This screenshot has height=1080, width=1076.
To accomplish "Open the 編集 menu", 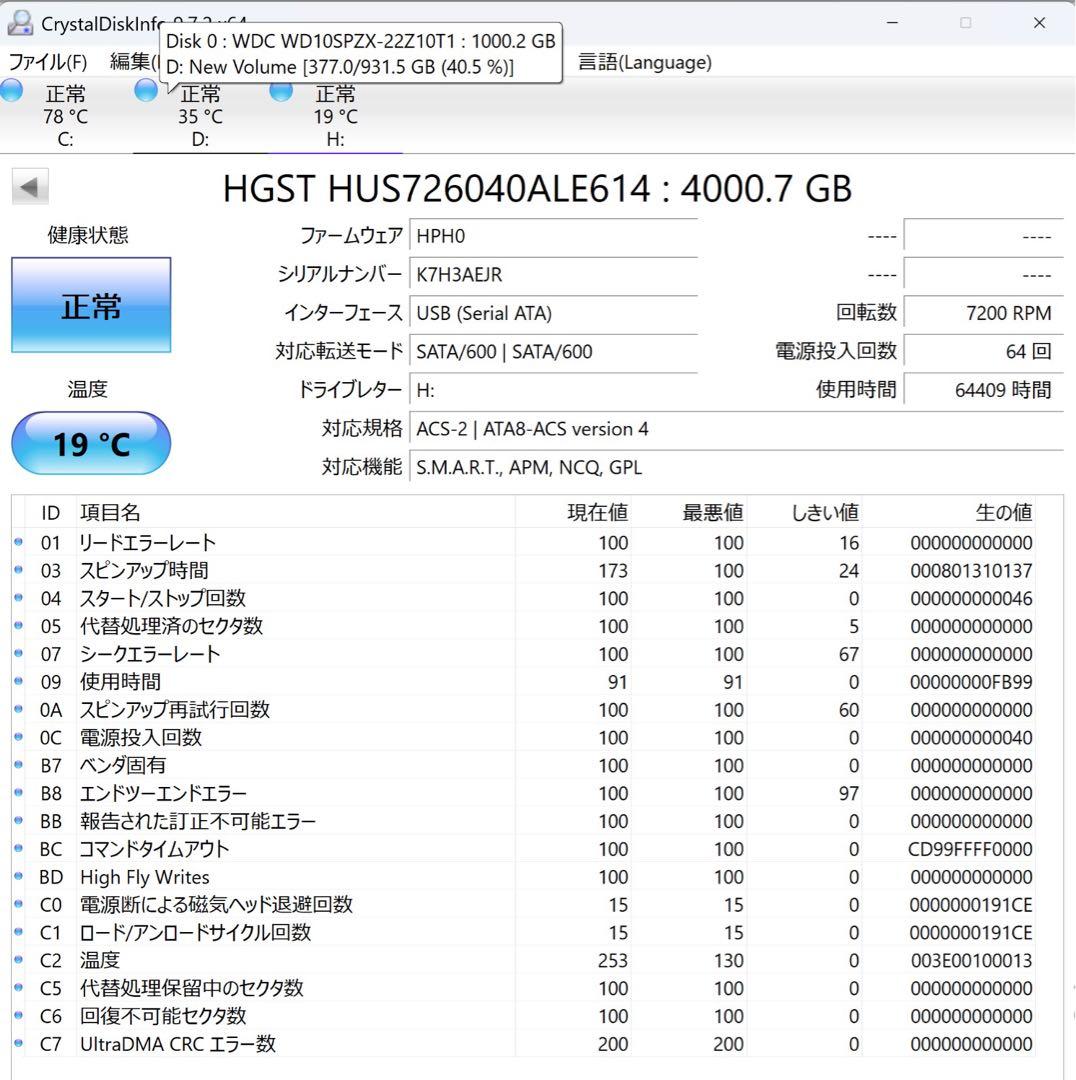I will pos(134,62).
